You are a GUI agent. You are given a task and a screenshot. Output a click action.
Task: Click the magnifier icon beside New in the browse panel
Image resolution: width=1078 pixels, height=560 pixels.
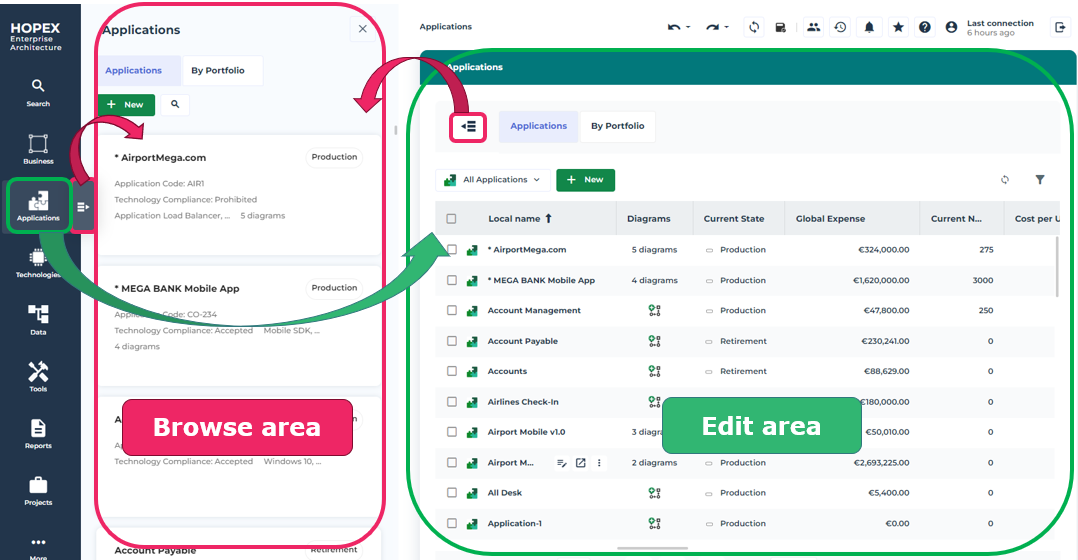(175, 104)
